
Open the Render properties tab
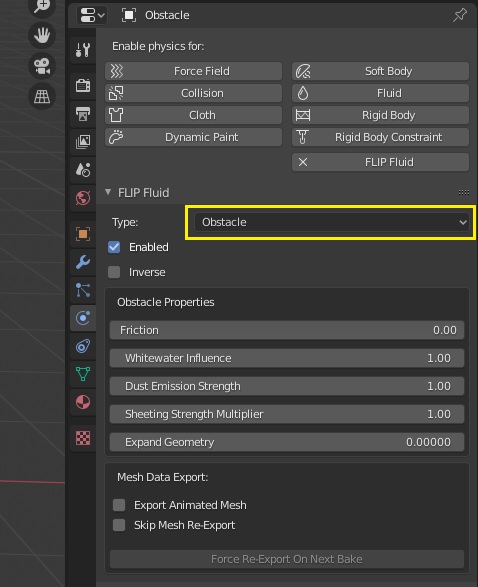click(83, 85)
